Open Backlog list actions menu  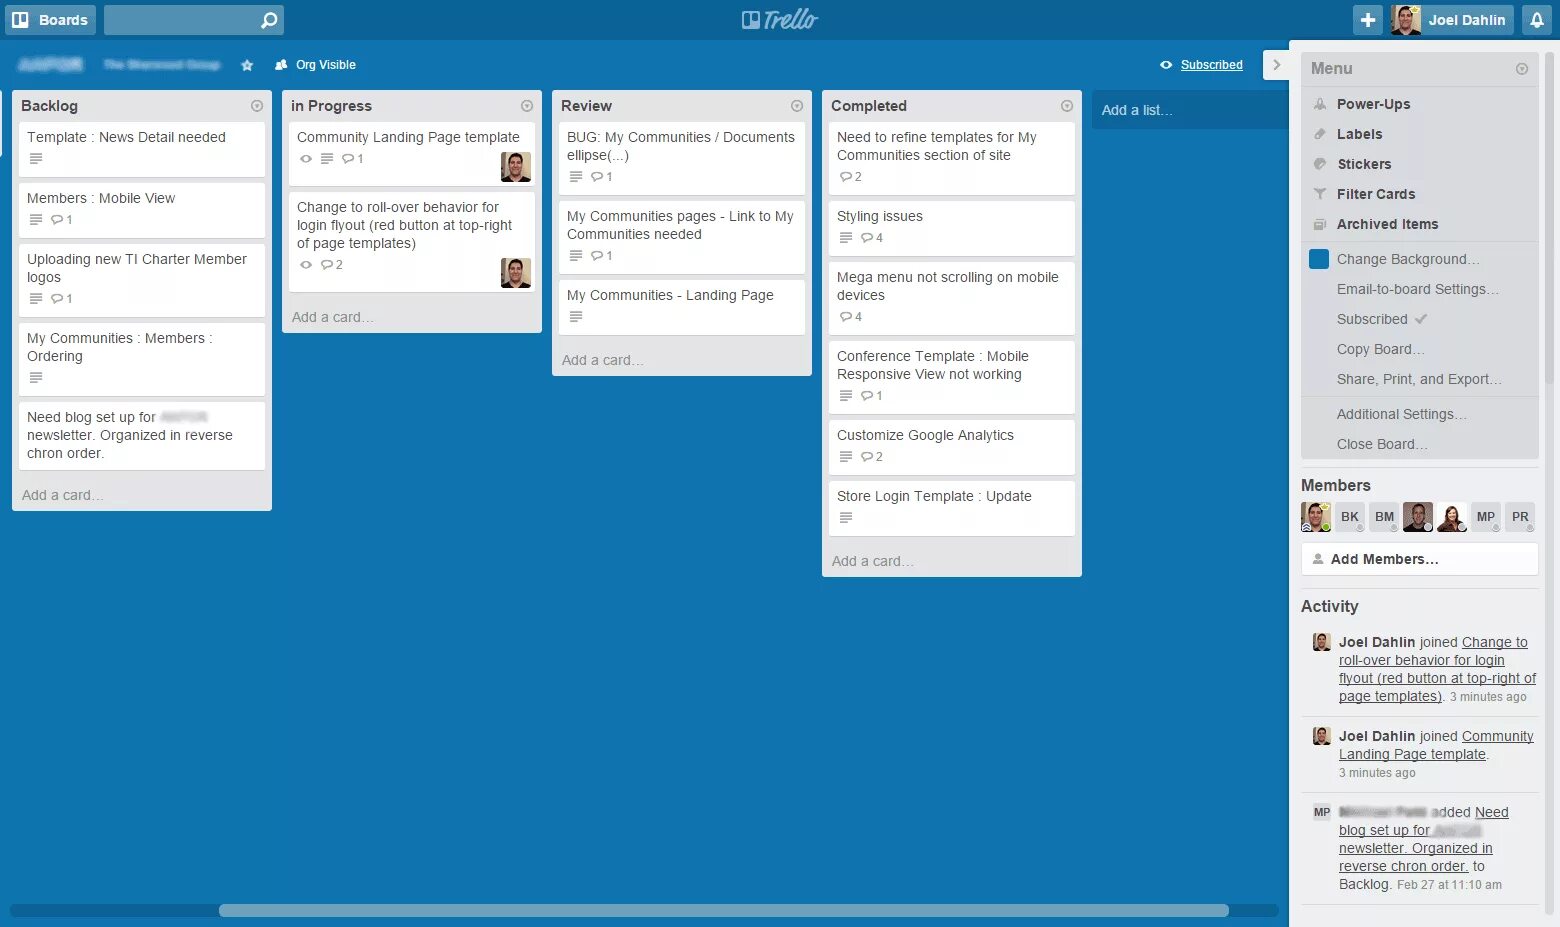click(x=257, y=106)
